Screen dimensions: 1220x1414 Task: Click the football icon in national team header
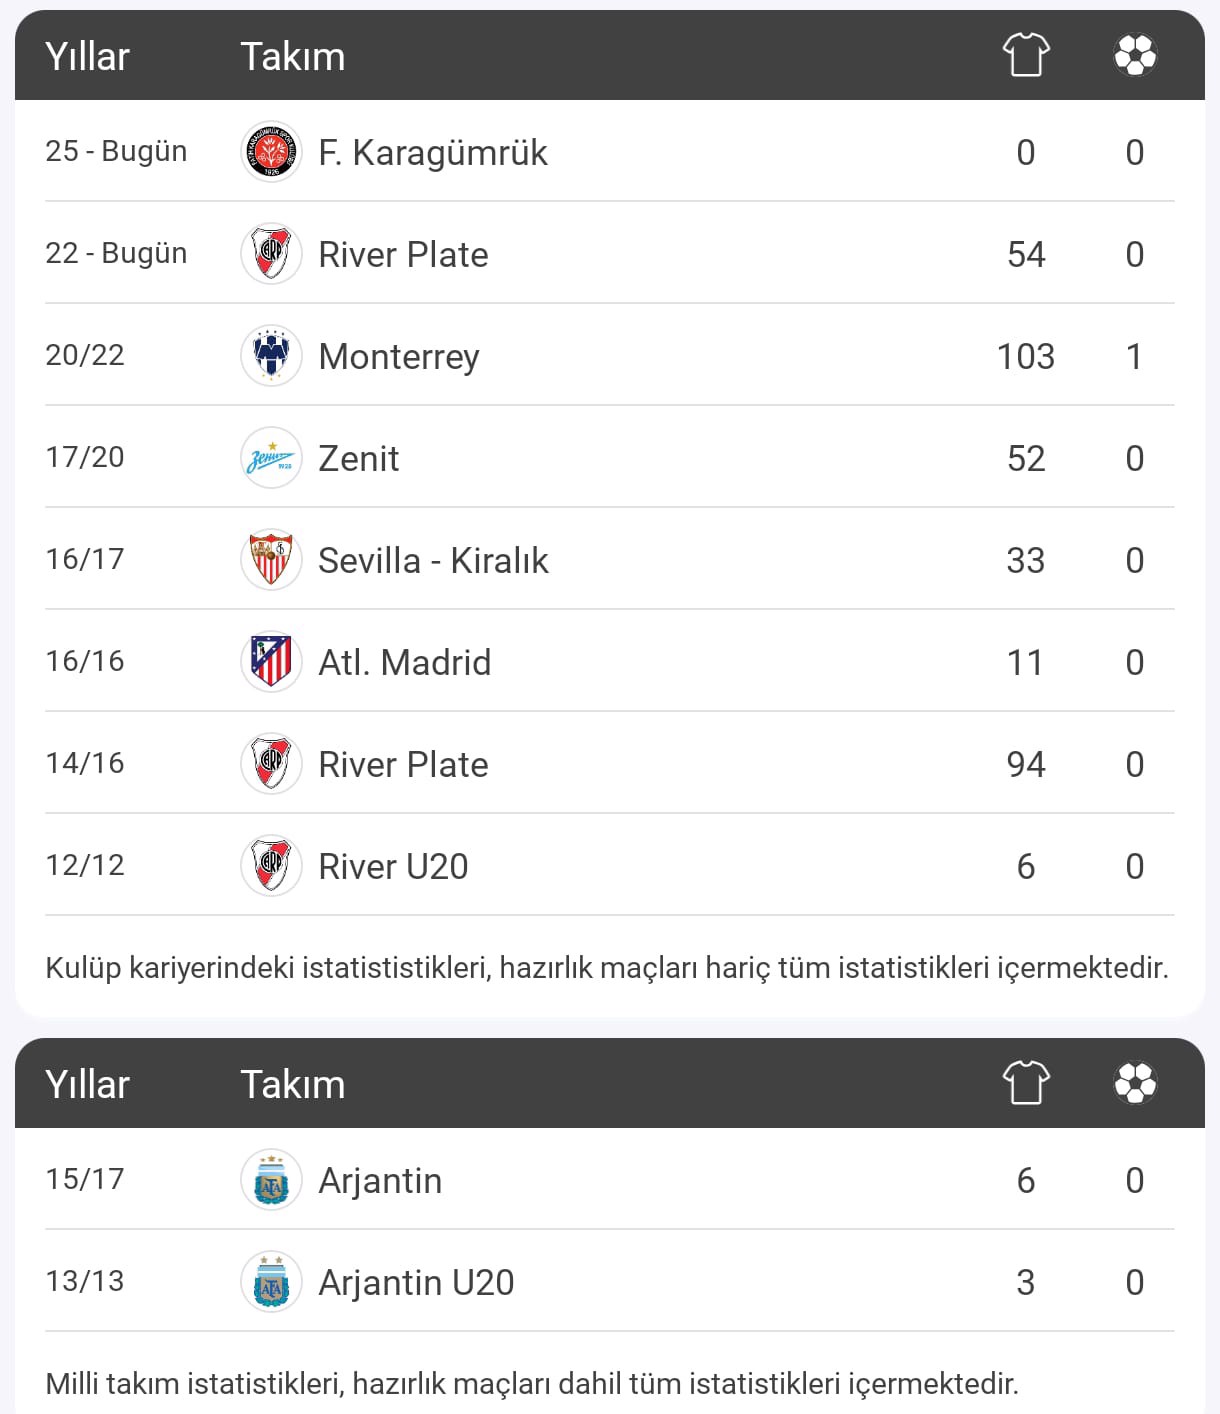click(1135, 1083)
